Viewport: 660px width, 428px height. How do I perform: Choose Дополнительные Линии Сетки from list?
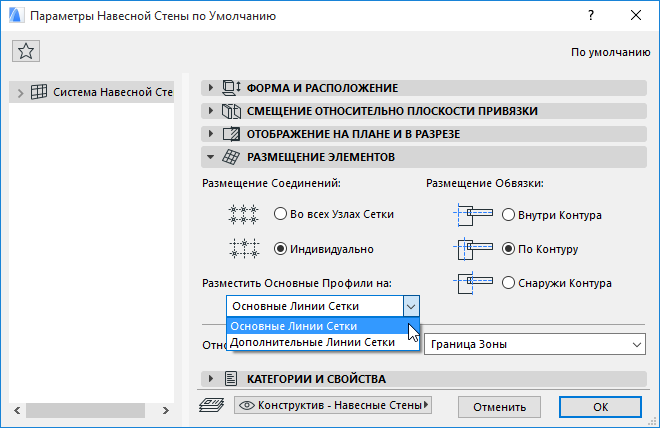[x=311, y=342]
